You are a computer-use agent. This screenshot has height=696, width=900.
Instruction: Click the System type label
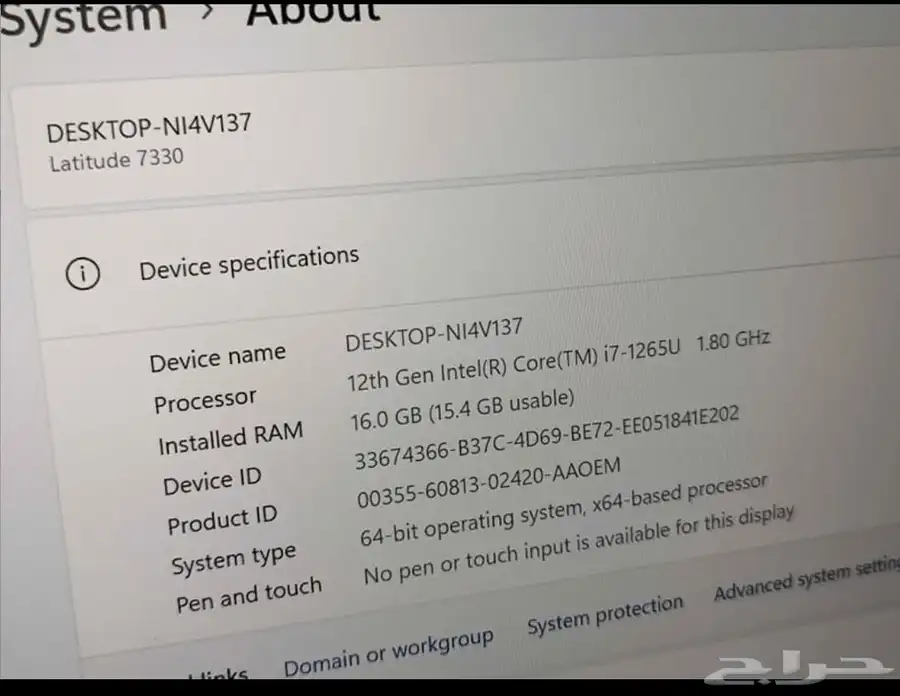click(x=234, y=559)
